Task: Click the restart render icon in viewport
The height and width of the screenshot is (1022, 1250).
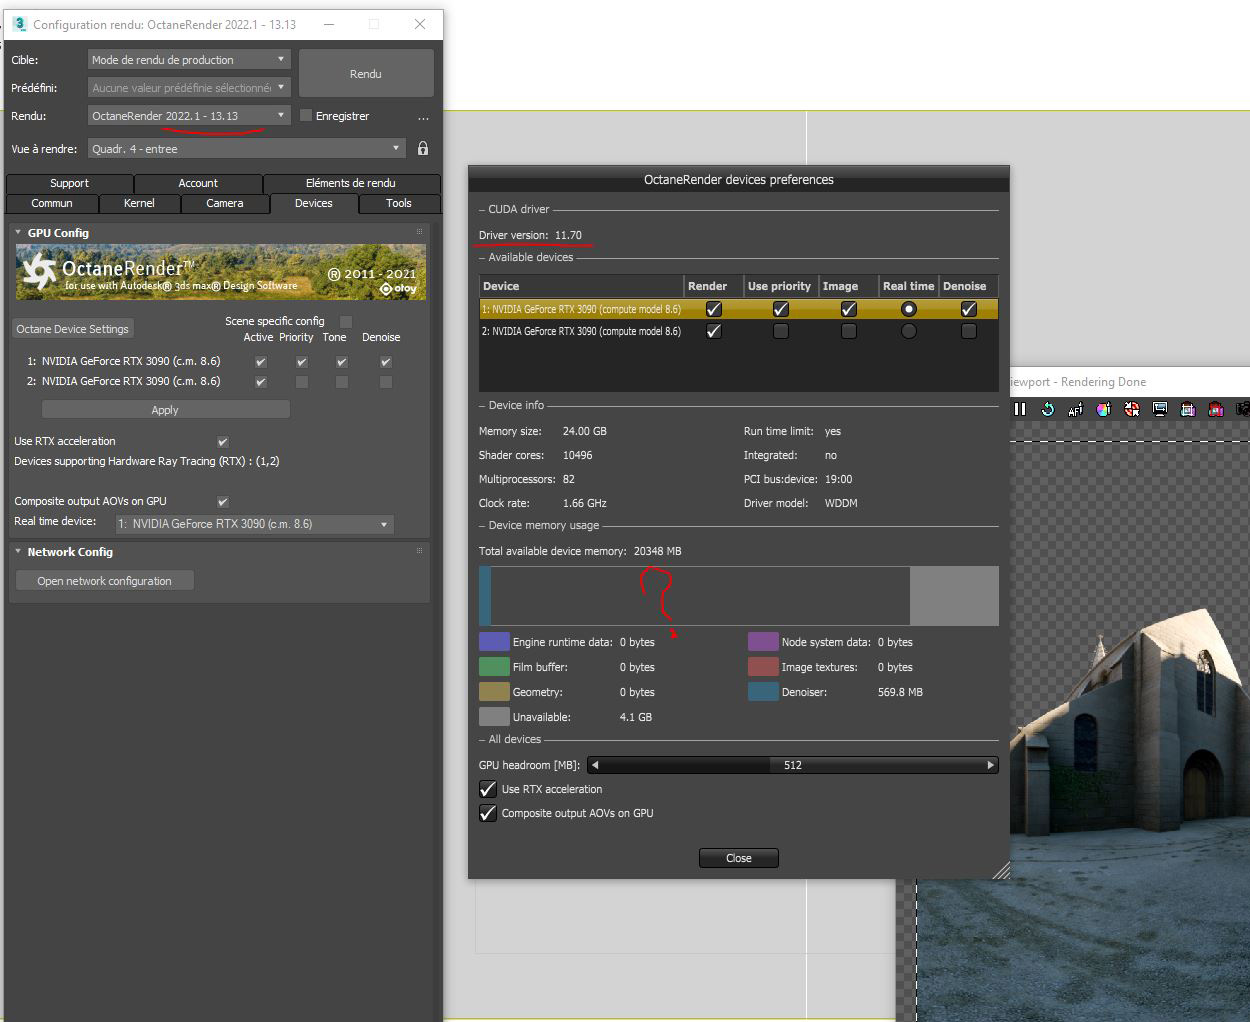Action: (1048, 409)
